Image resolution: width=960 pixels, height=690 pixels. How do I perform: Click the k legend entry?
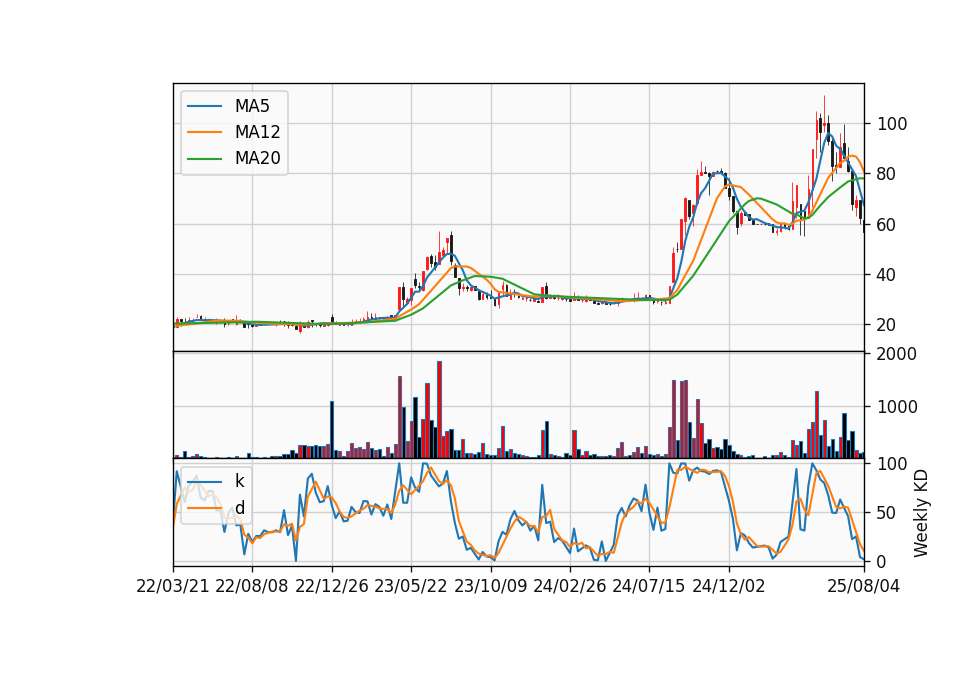[239, 481]
